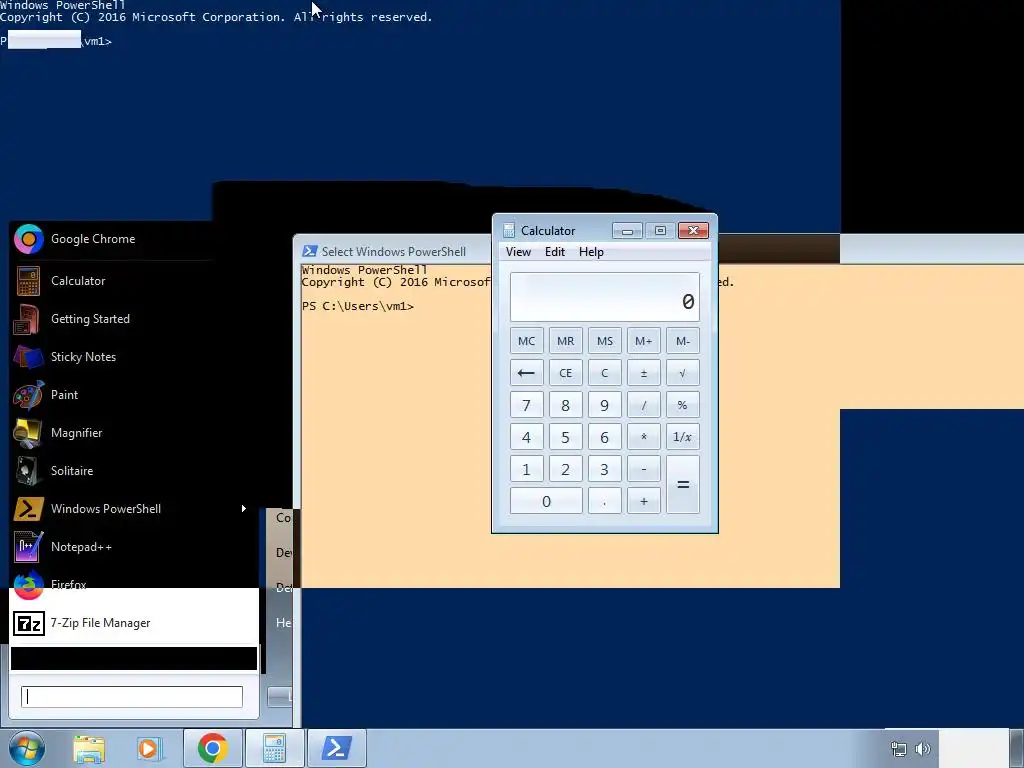Viewport: 1024px width, 768px height.
Task: Open Calculator from the Start menu list
Action: click(134, 281)
